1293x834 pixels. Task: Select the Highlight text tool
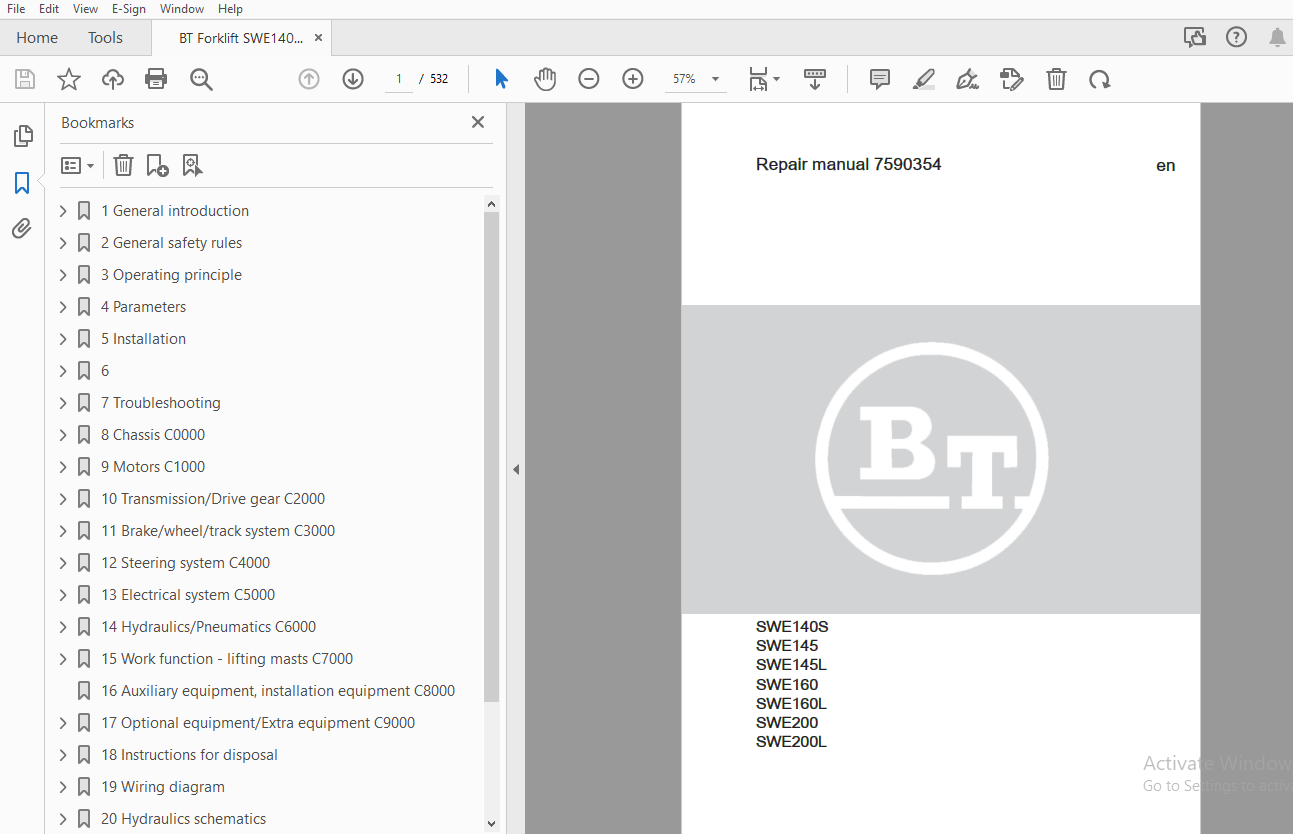[924, 79]
